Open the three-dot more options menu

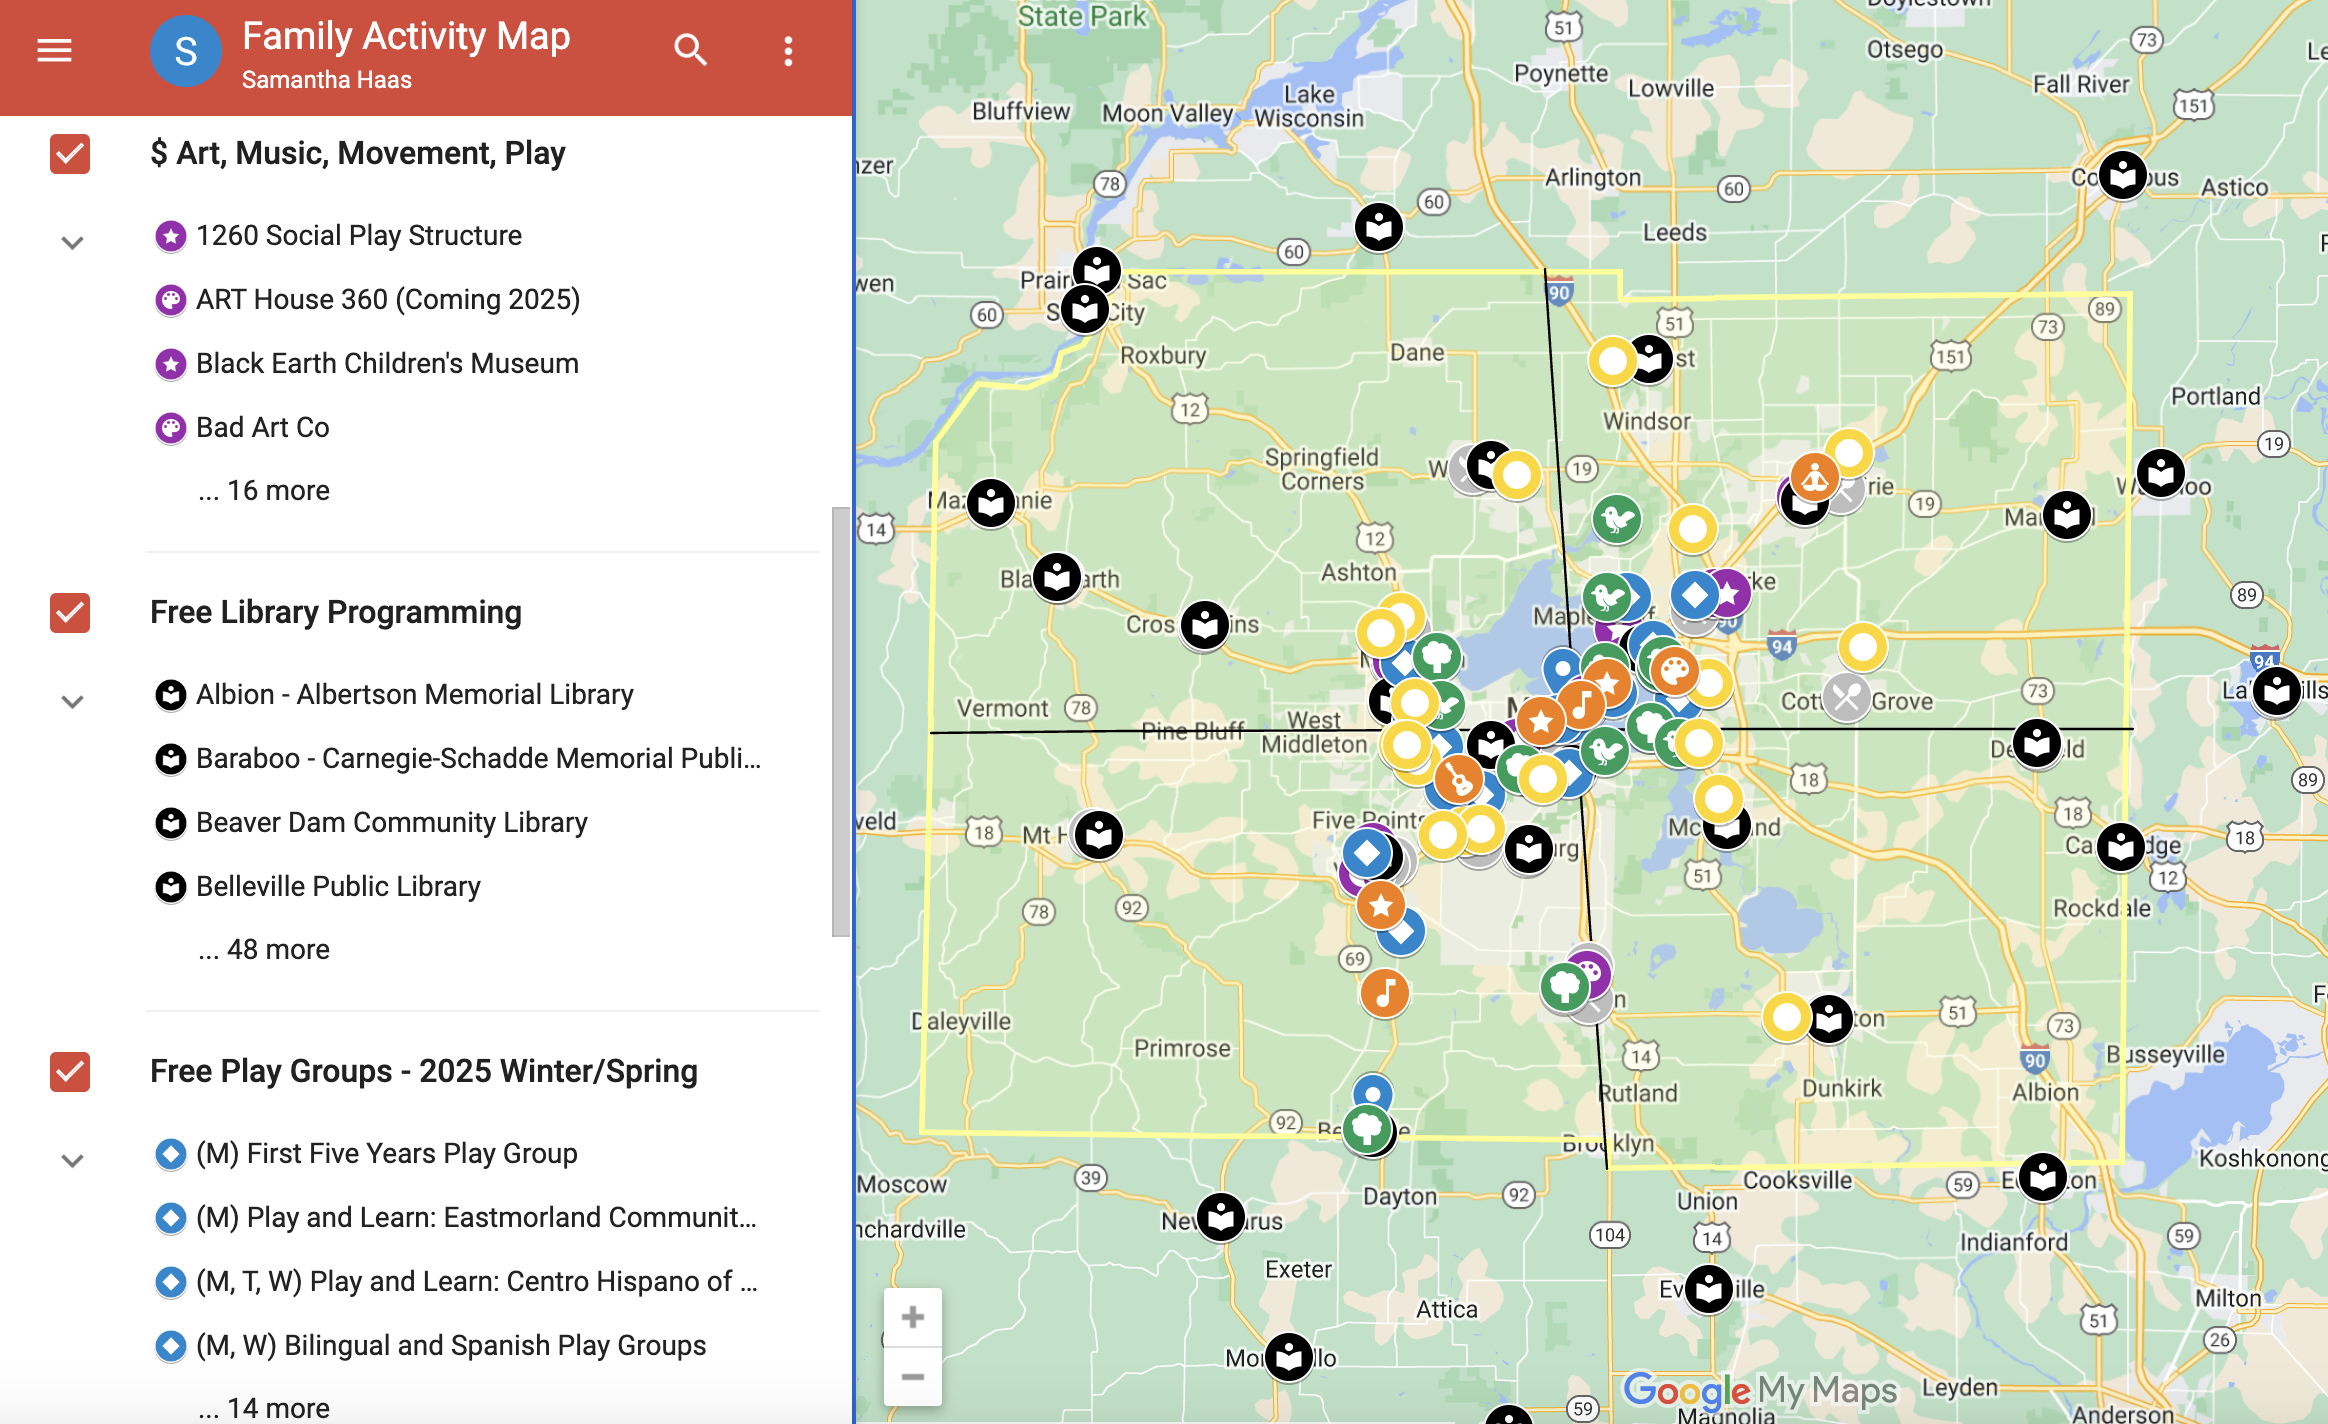(788, 51)
